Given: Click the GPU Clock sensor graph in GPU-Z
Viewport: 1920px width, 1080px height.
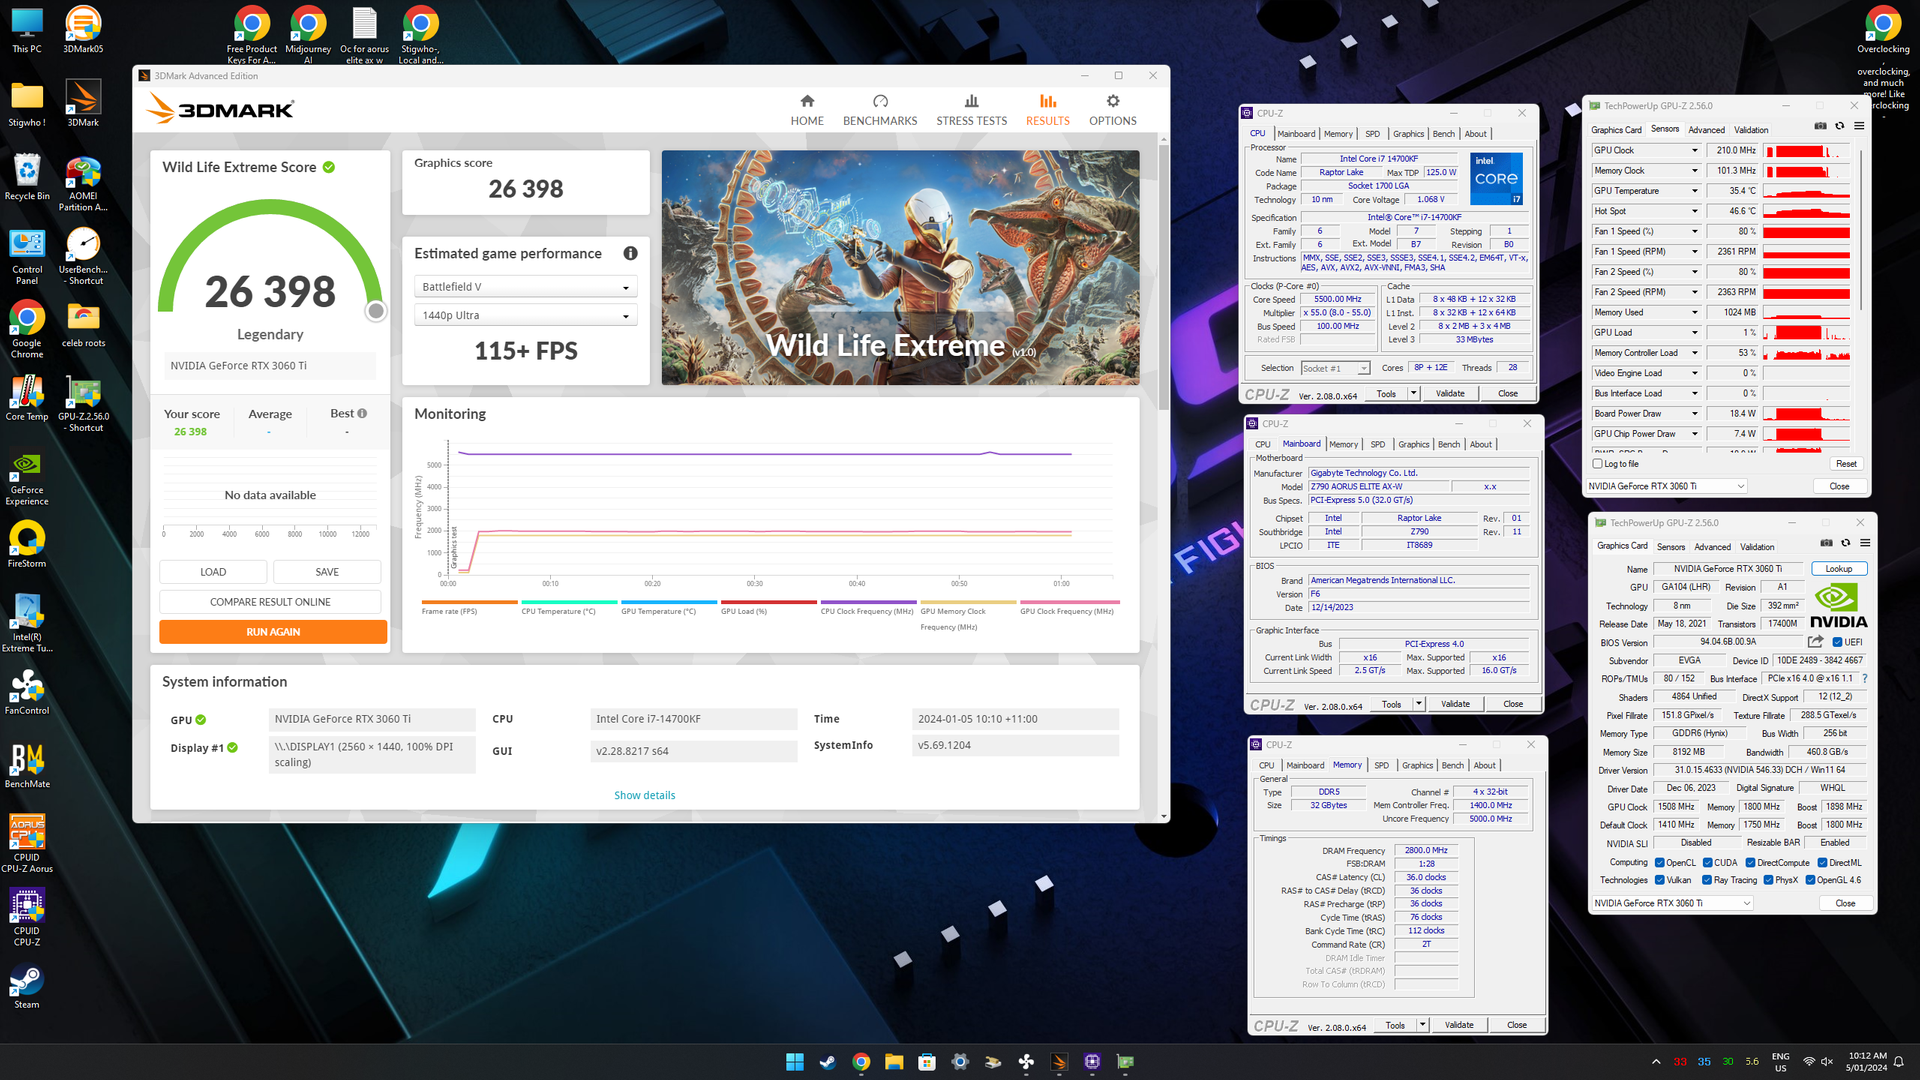Looking at the screenshot, I should pos(1806,151).
